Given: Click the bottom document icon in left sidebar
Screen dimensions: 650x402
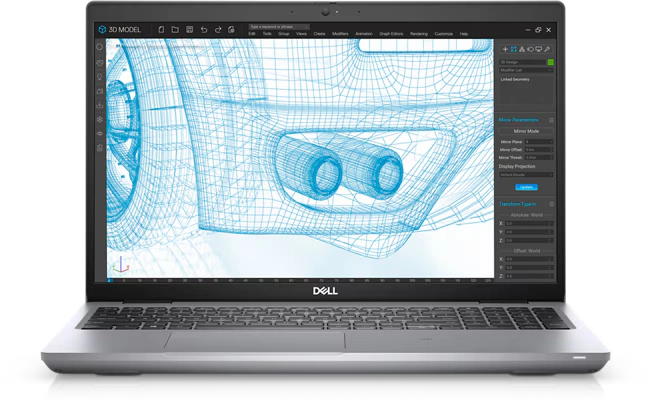Looking at the screenshot, I should coord(99,148).
